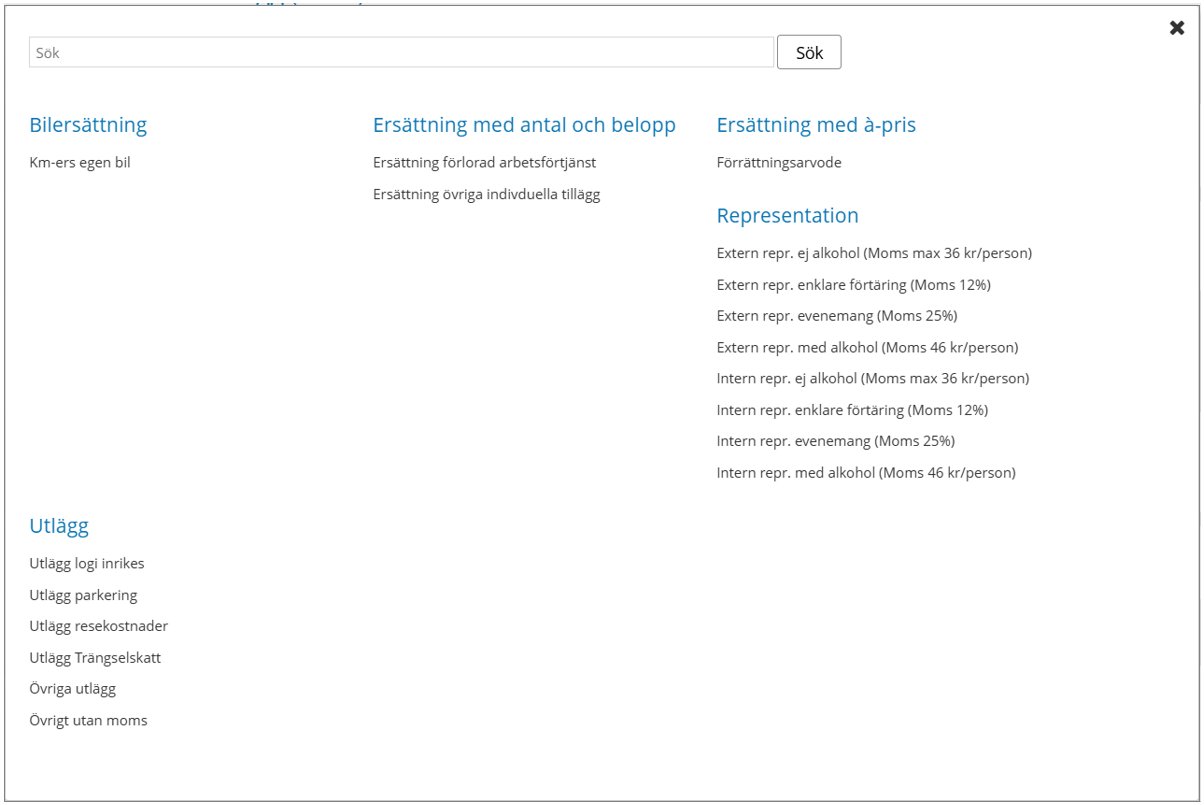The height and width of the screenshot is (805, 1204).
Task: Select Övrigt utan moms
Action: (88, 721)
